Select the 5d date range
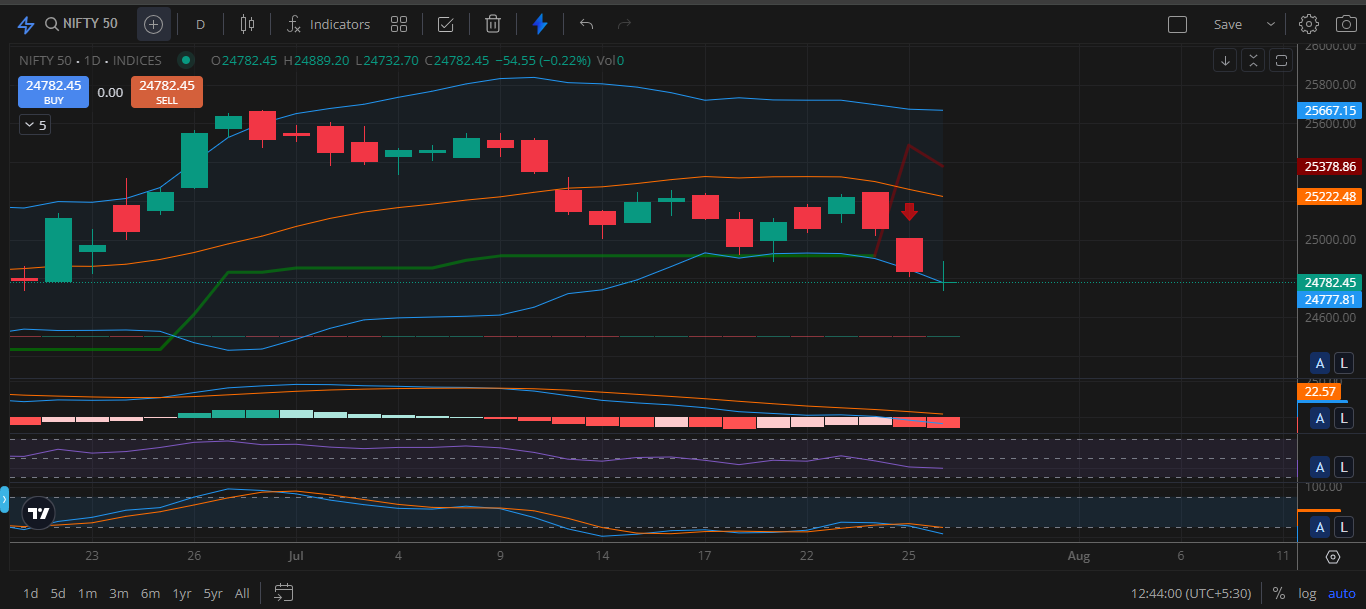The width and height of the screenshot is (1366, 609). pyautogui.click(x=58, y=593)
